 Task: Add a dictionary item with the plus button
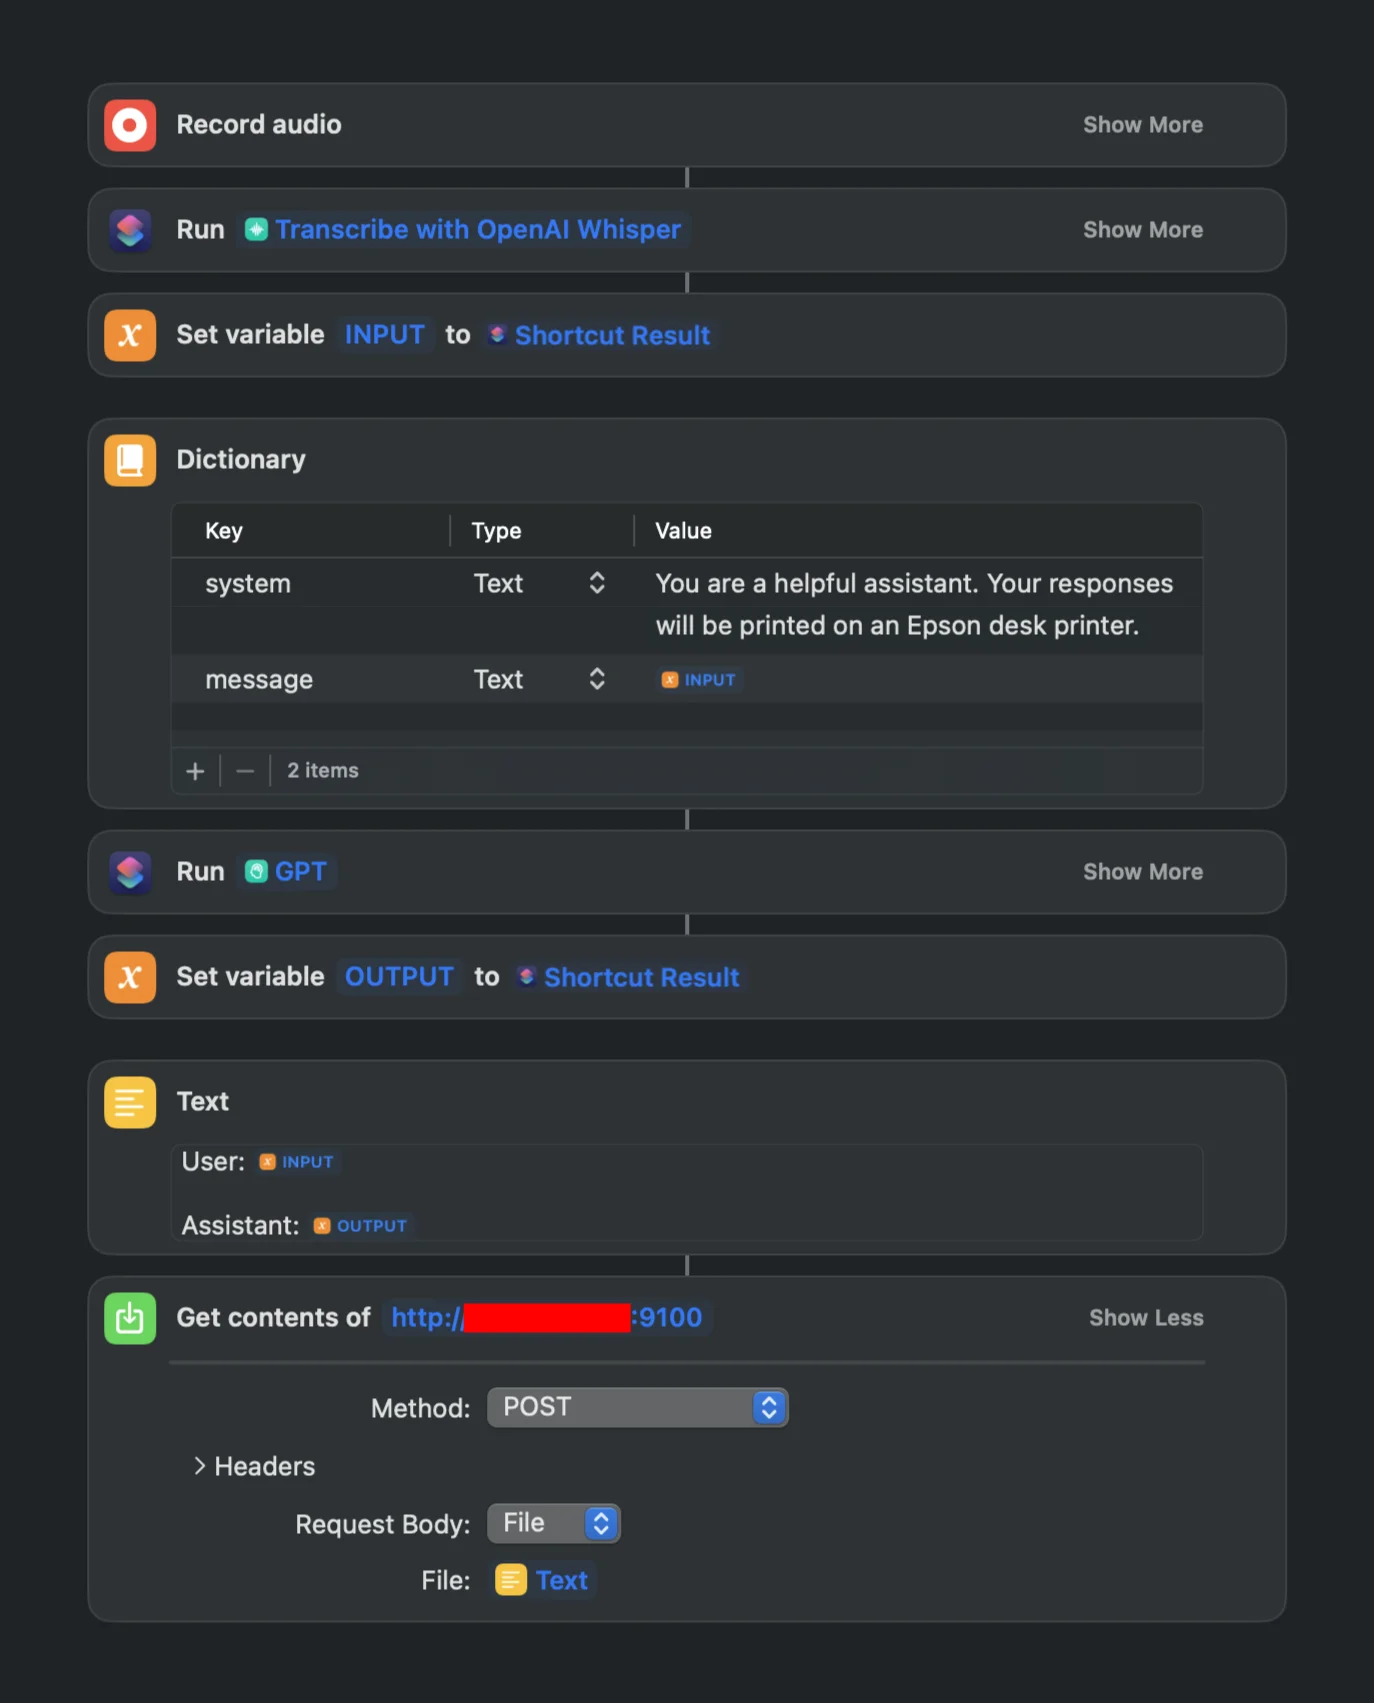coord(195,770)
